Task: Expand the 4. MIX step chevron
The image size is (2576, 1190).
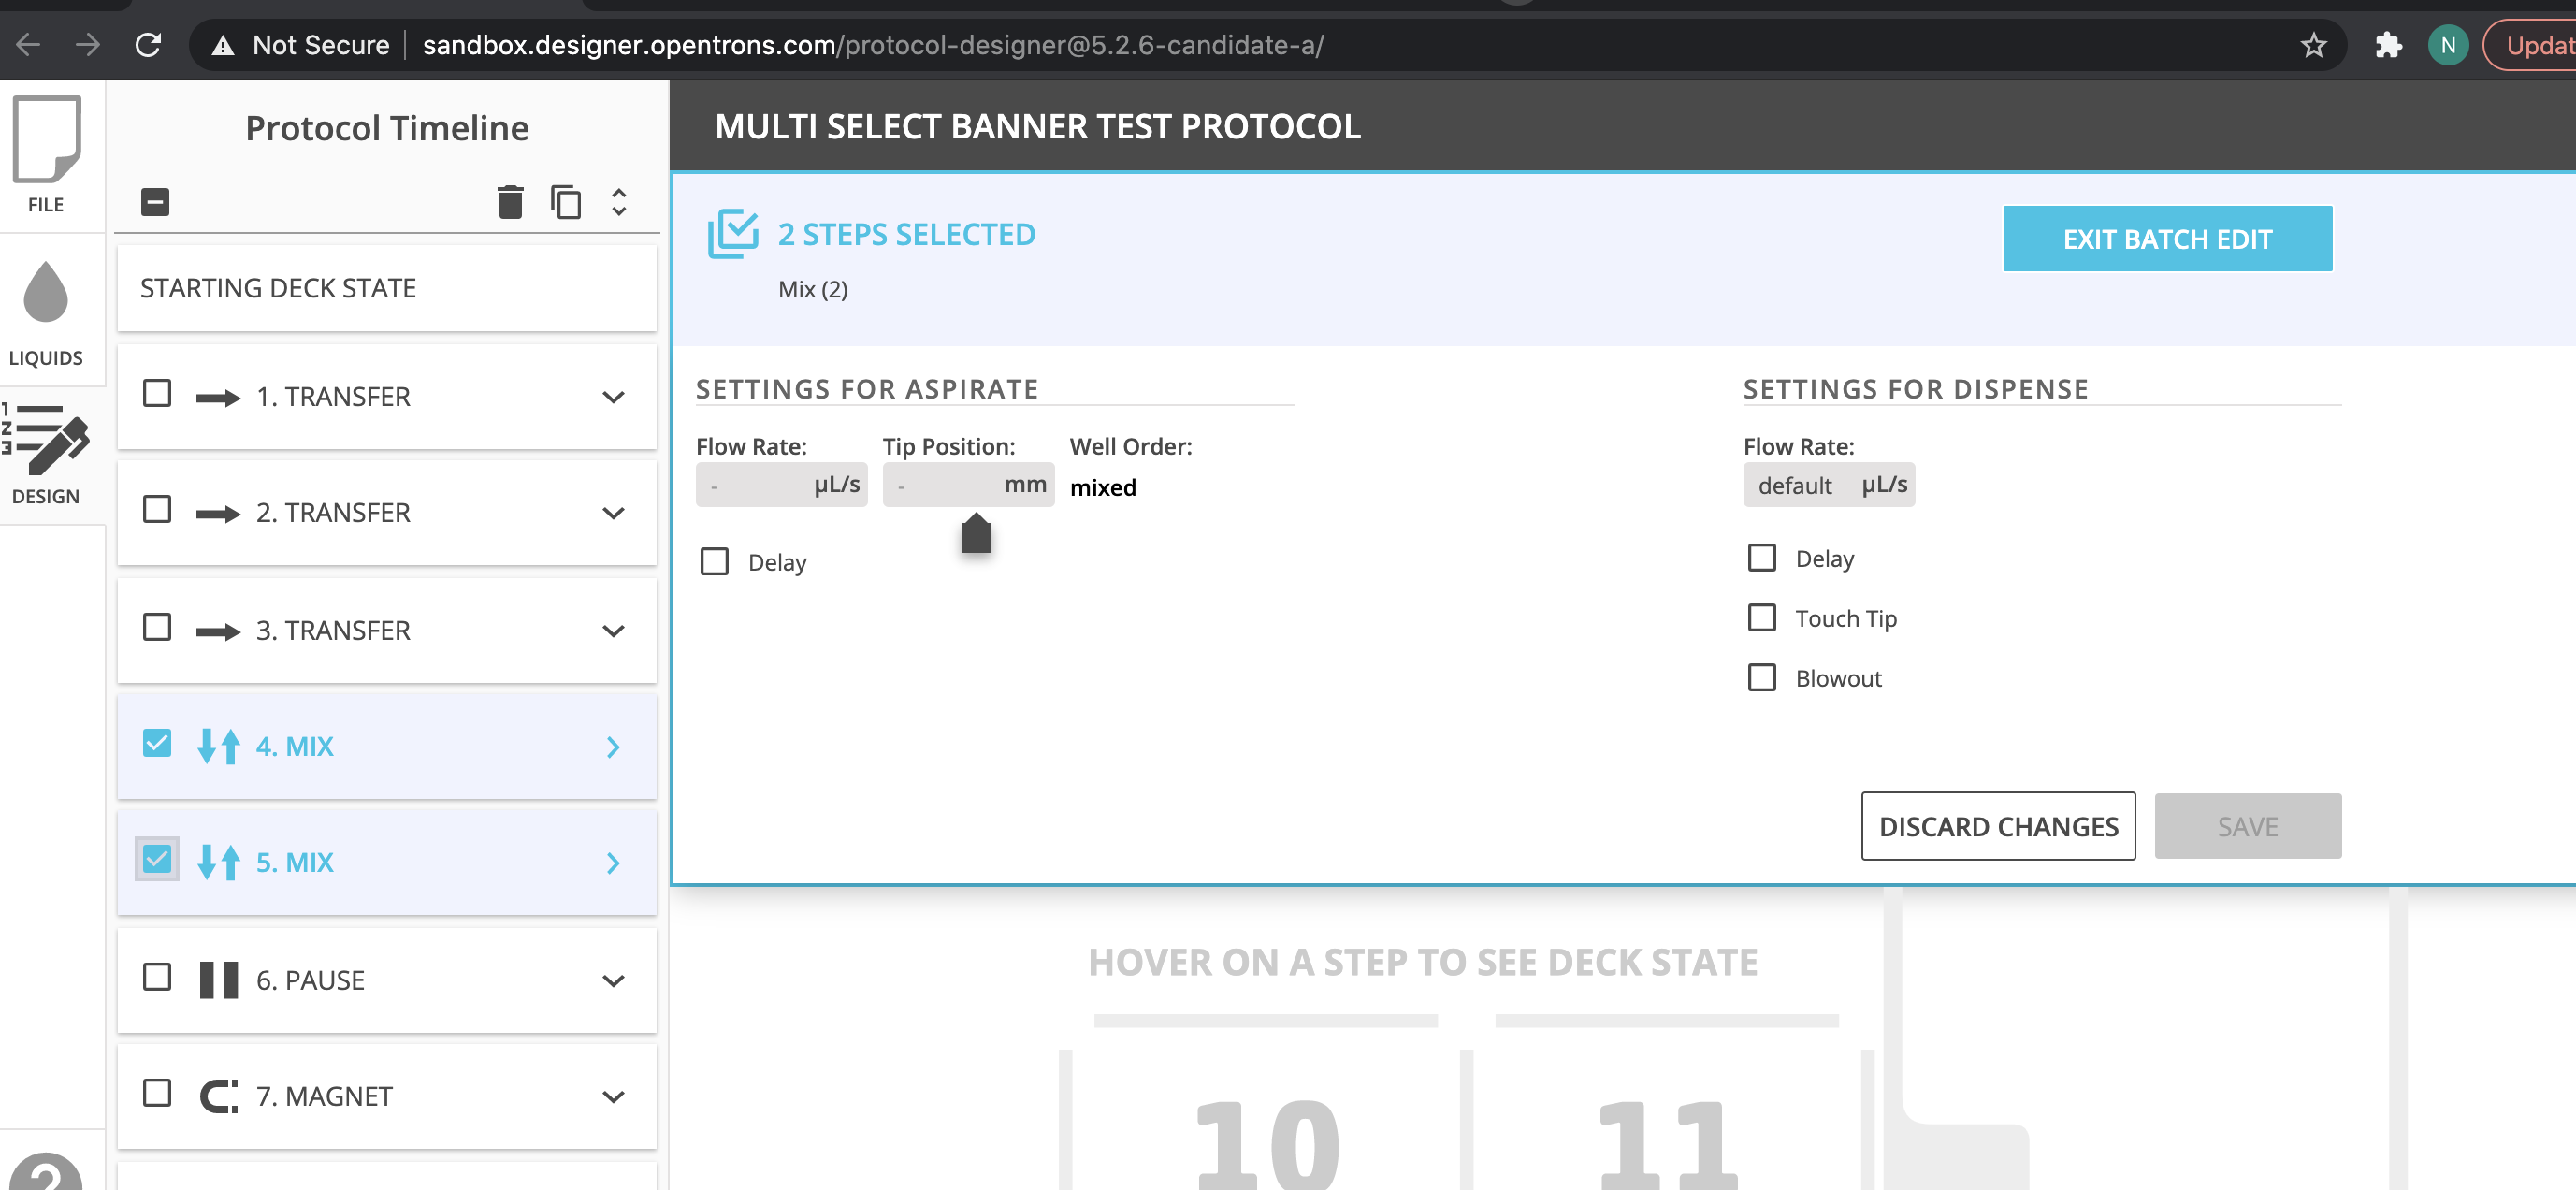Action: pos(613,747)
